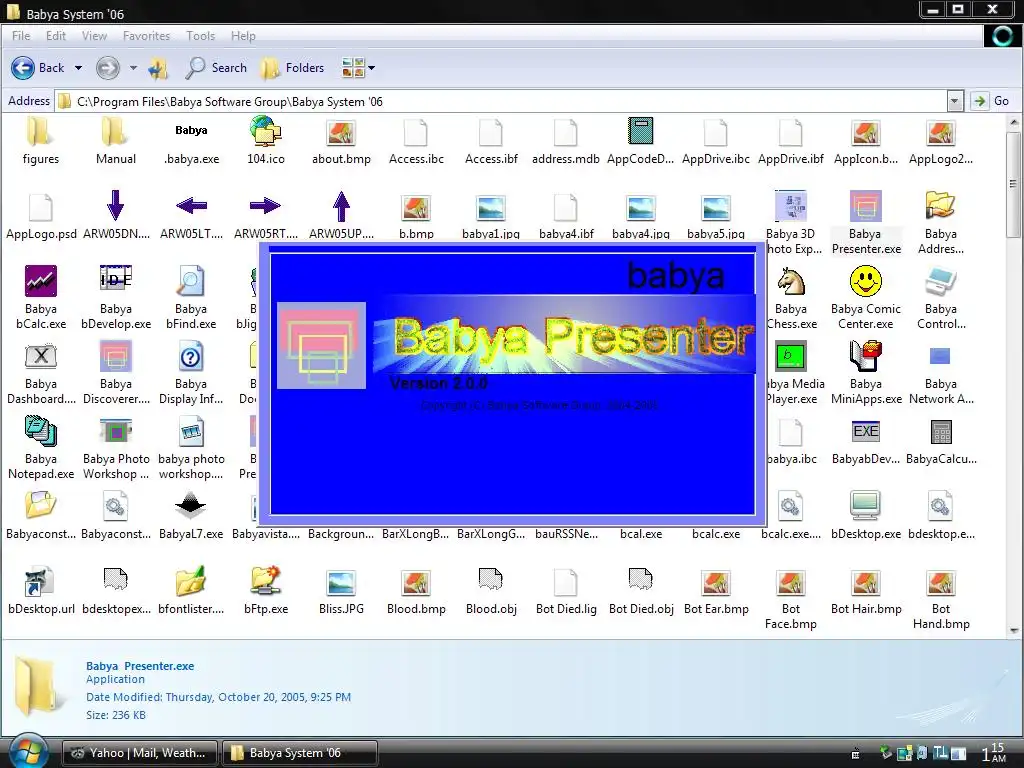Screen dimensions: 1024x768
Task: Click the Search toolbar button
Action: (216, 68)
